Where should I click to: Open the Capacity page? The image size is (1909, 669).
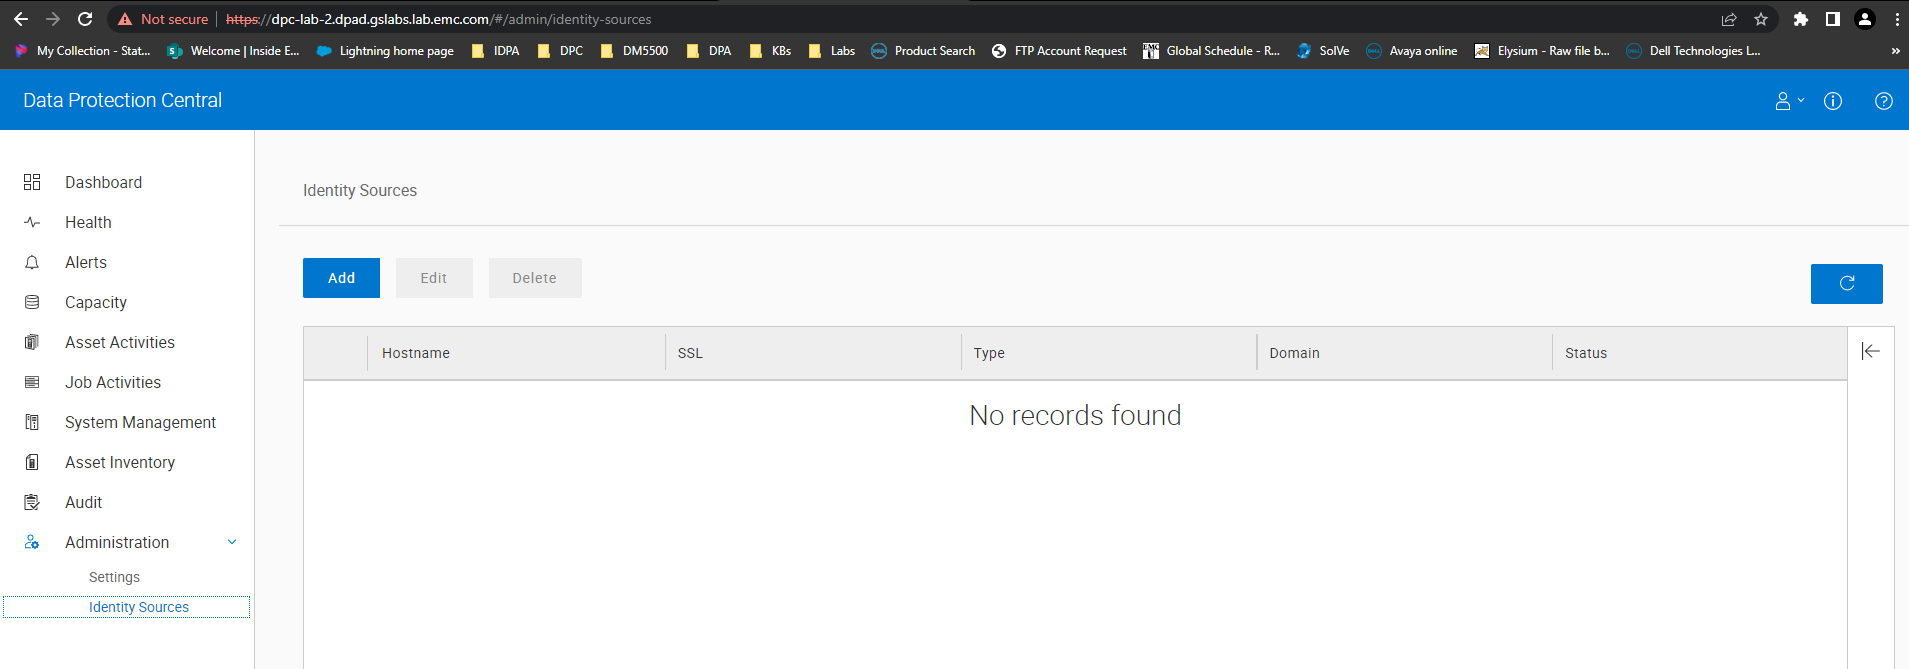[x=96, y=302]
